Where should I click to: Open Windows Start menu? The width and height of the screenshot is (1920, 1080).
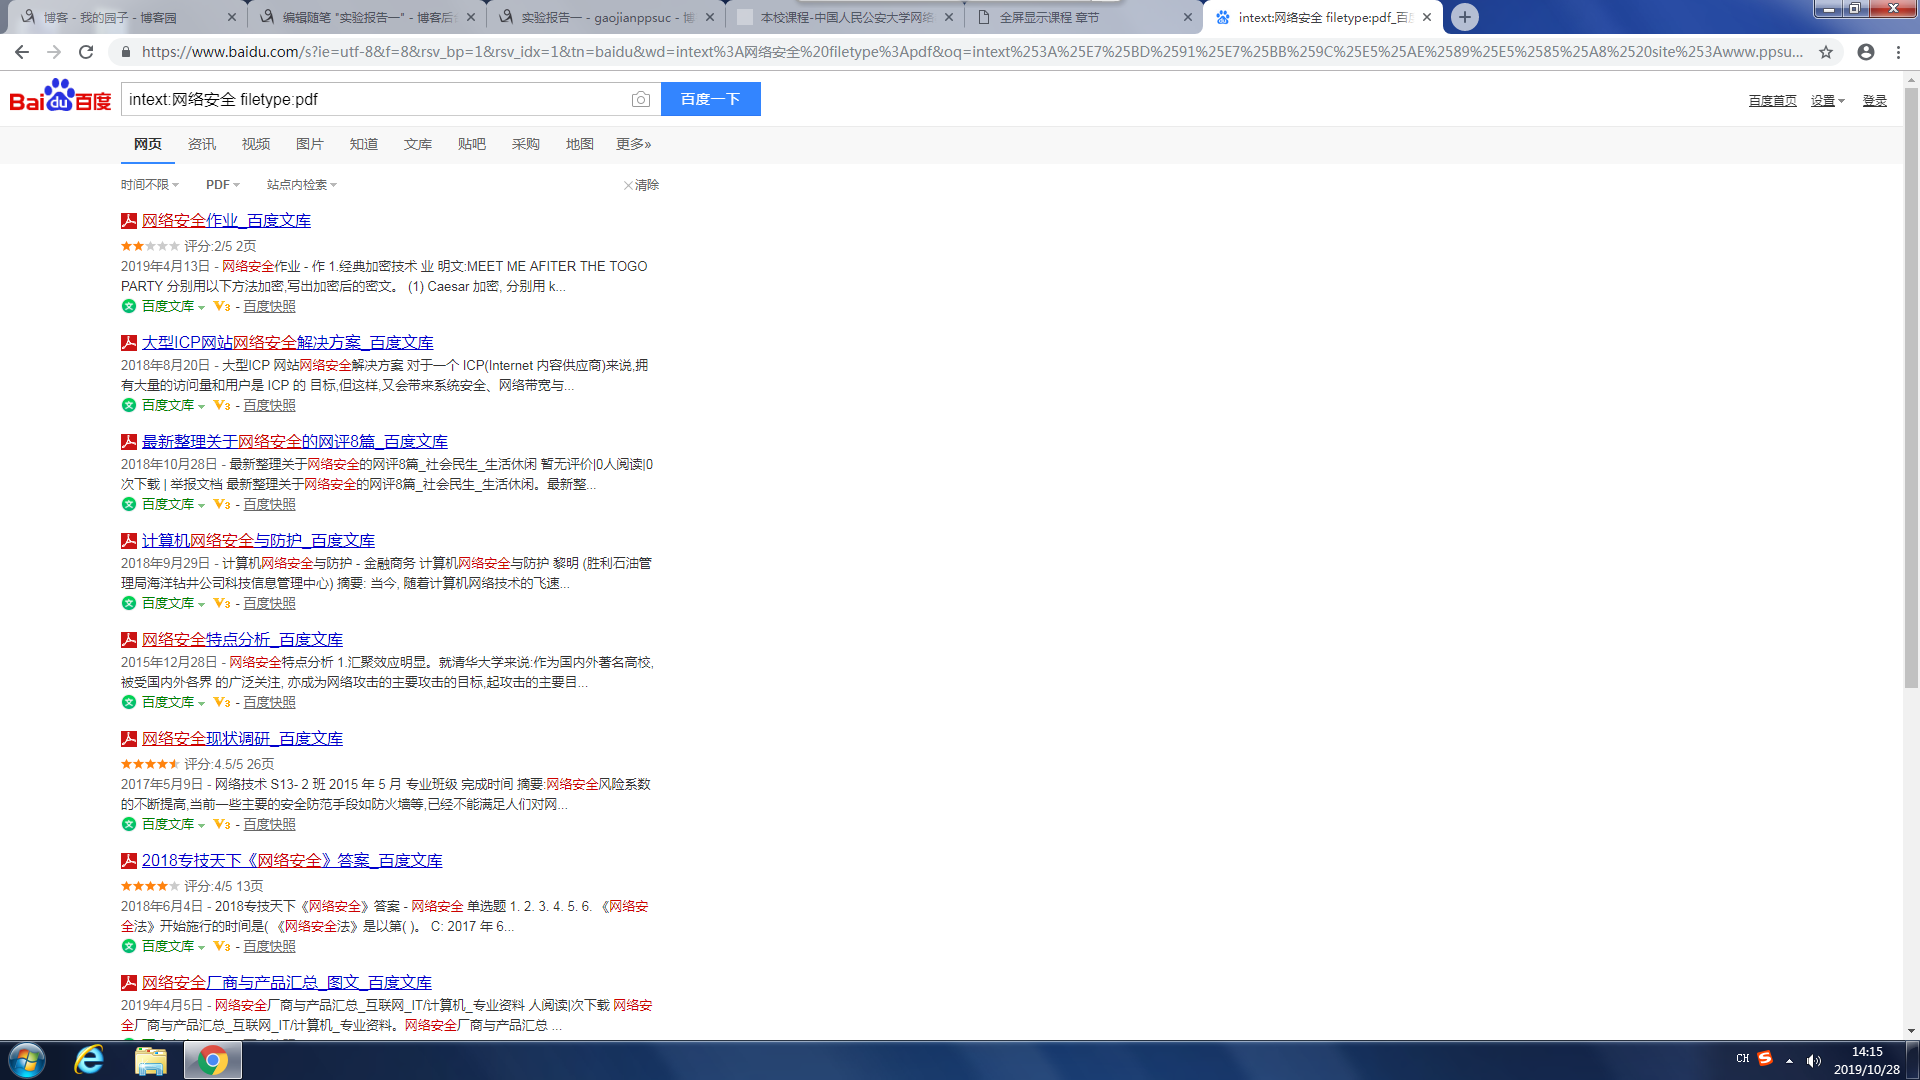[27, 1060]
